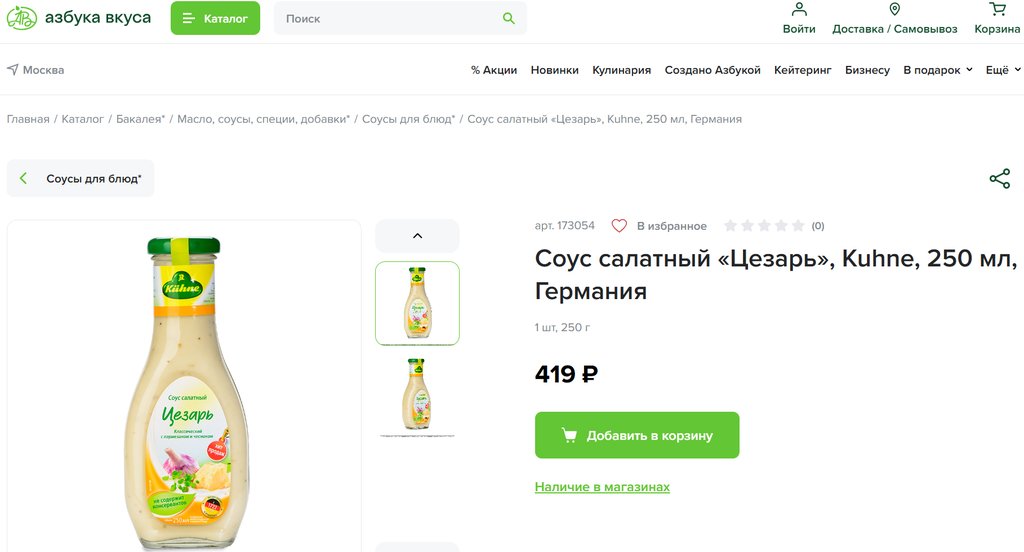This screenshot has height=552, width=1024.
Task: Expand the В подарок dropdown
Action: pos(937,70)
